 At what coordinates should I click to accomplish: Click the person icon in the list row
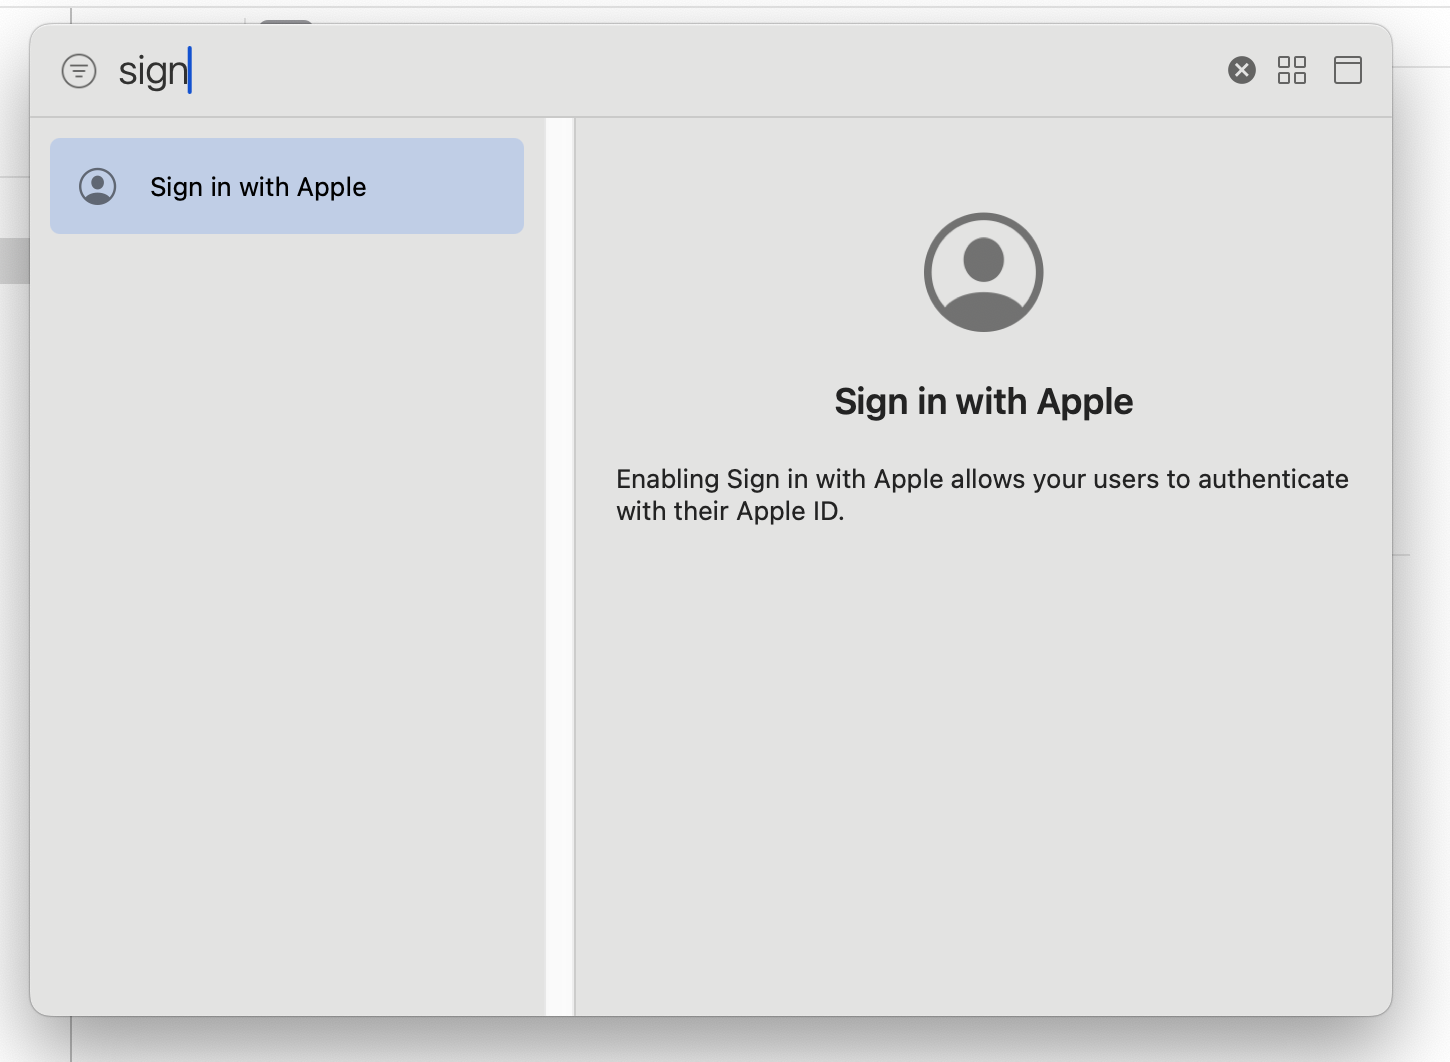[x=98, y=186]
